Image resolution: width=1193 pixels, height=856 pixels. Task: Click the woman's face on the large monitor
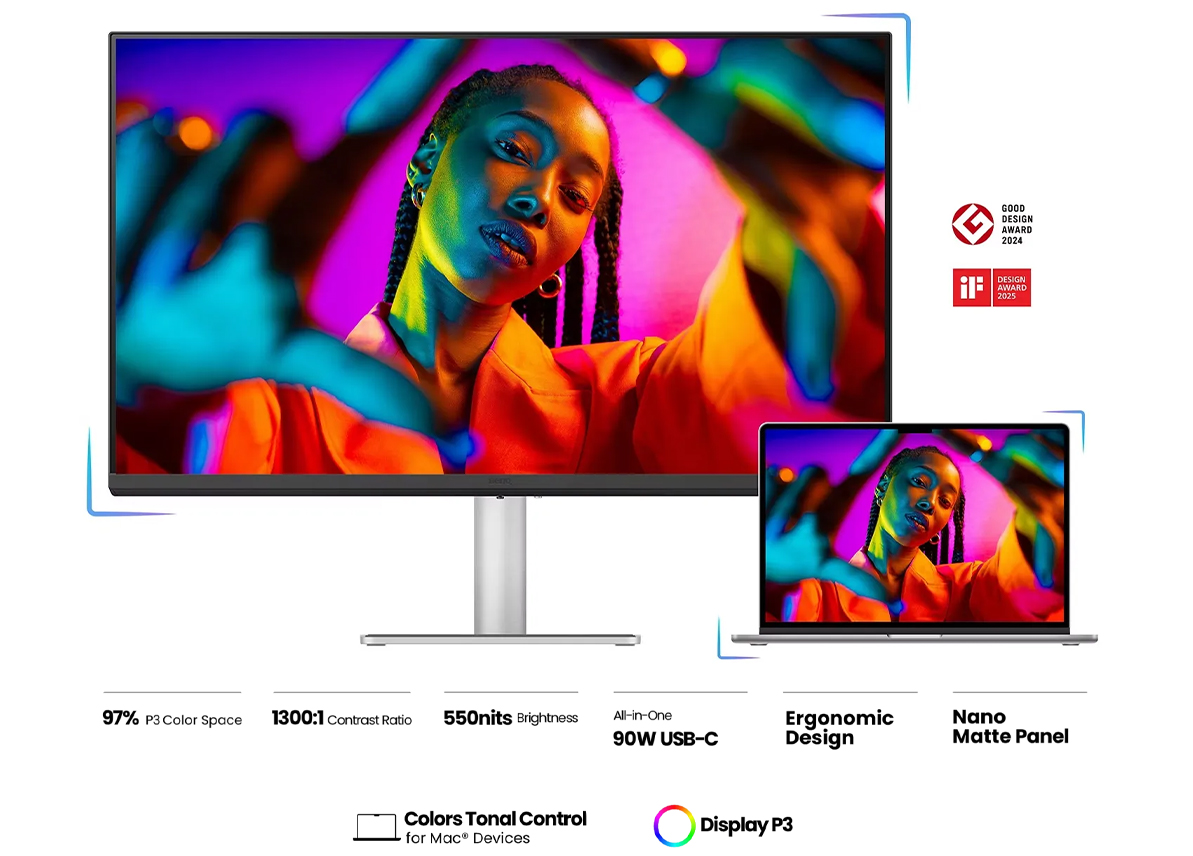tap(515, 200)
